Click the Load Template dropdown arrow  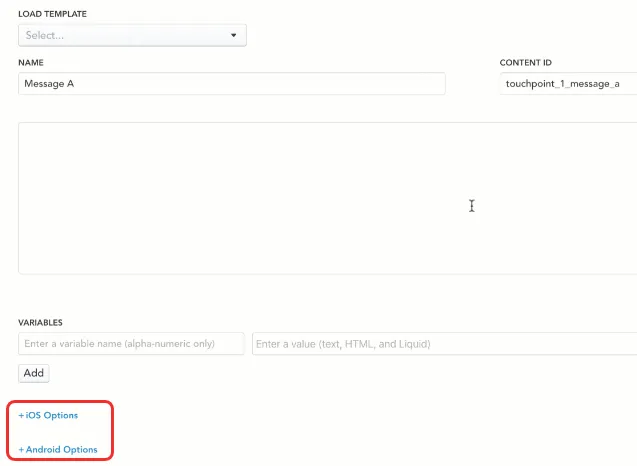(x=234, y=35)
